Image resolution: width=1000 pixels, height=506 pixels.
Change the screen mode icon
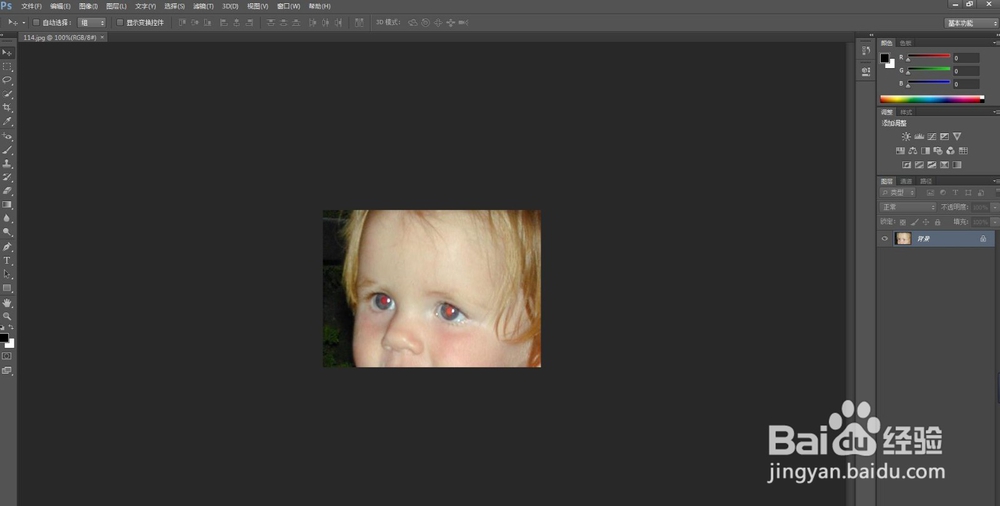[7, 370]
